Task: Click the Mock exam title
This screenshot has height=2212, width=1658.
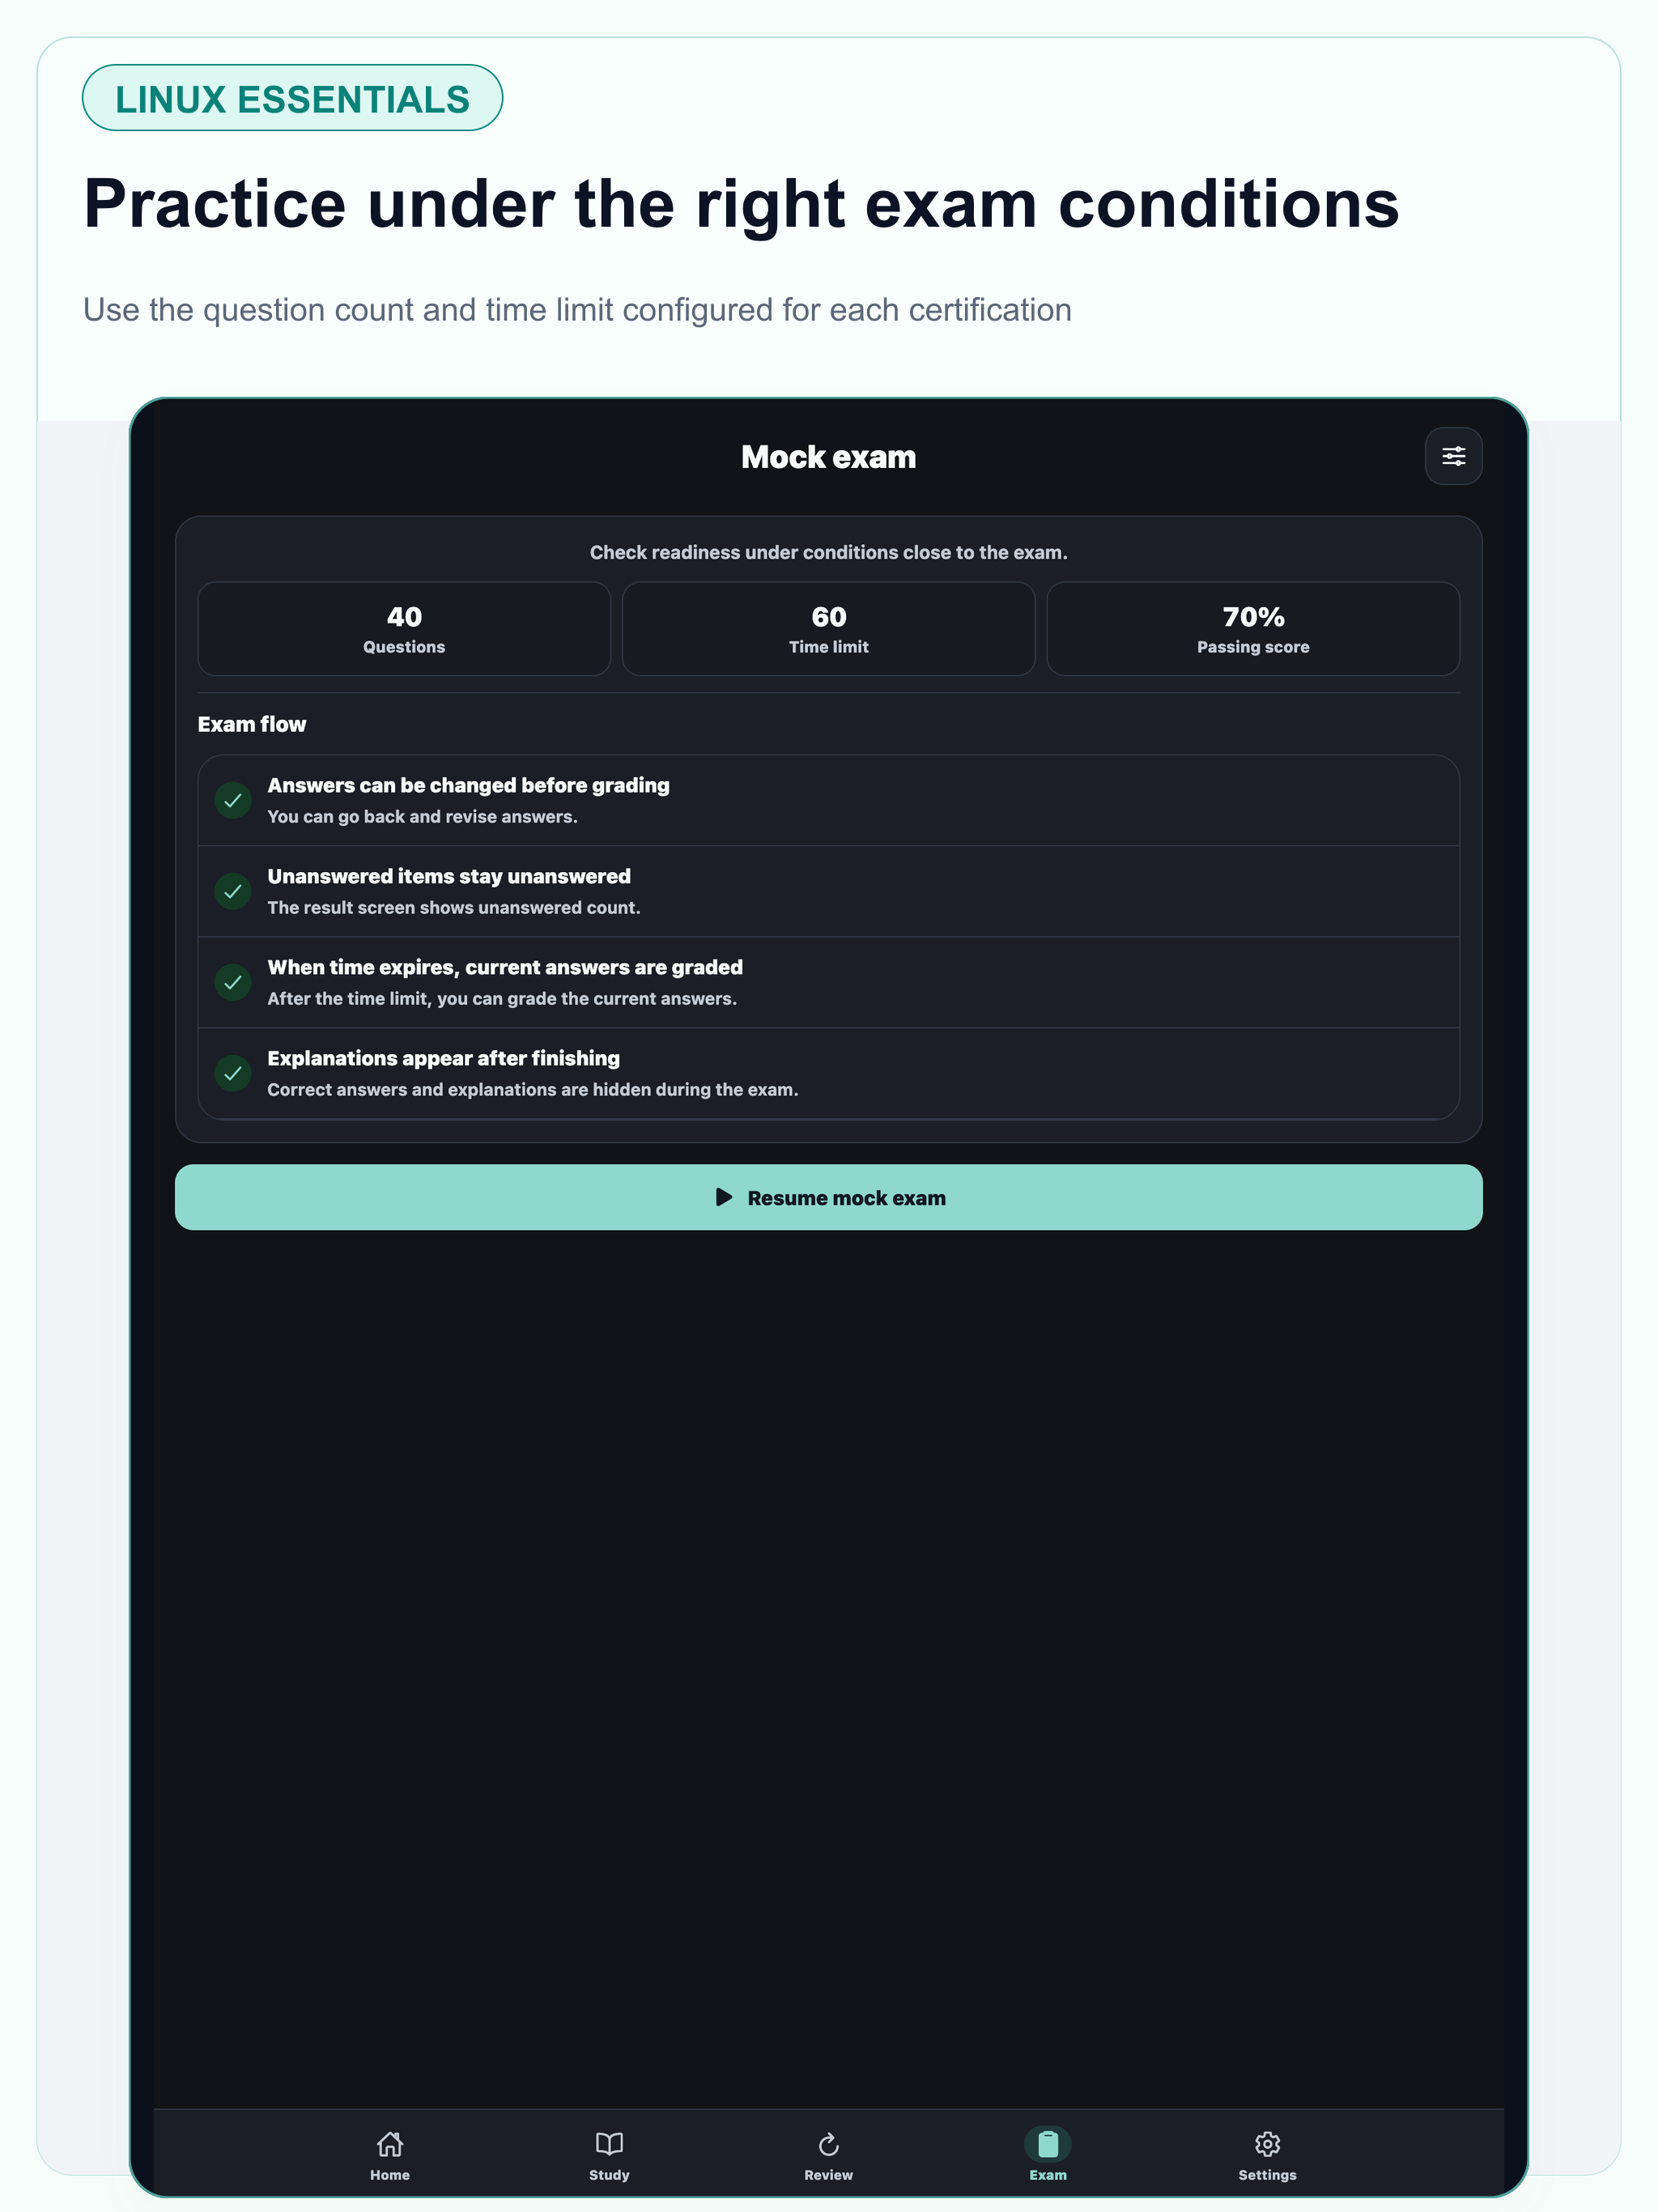Action: pyautogui.click(x=828, y=457)
